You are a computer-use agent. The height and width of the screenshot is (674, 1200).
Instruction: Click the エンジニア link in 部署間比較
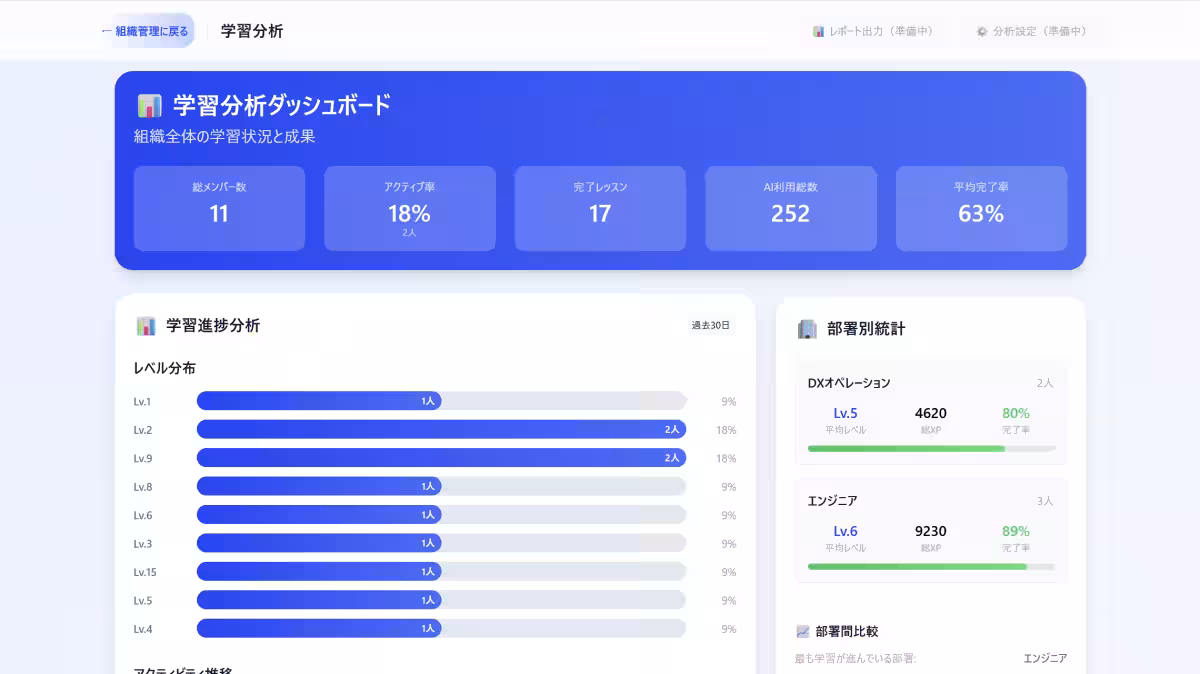click(x=1046, y=658)
